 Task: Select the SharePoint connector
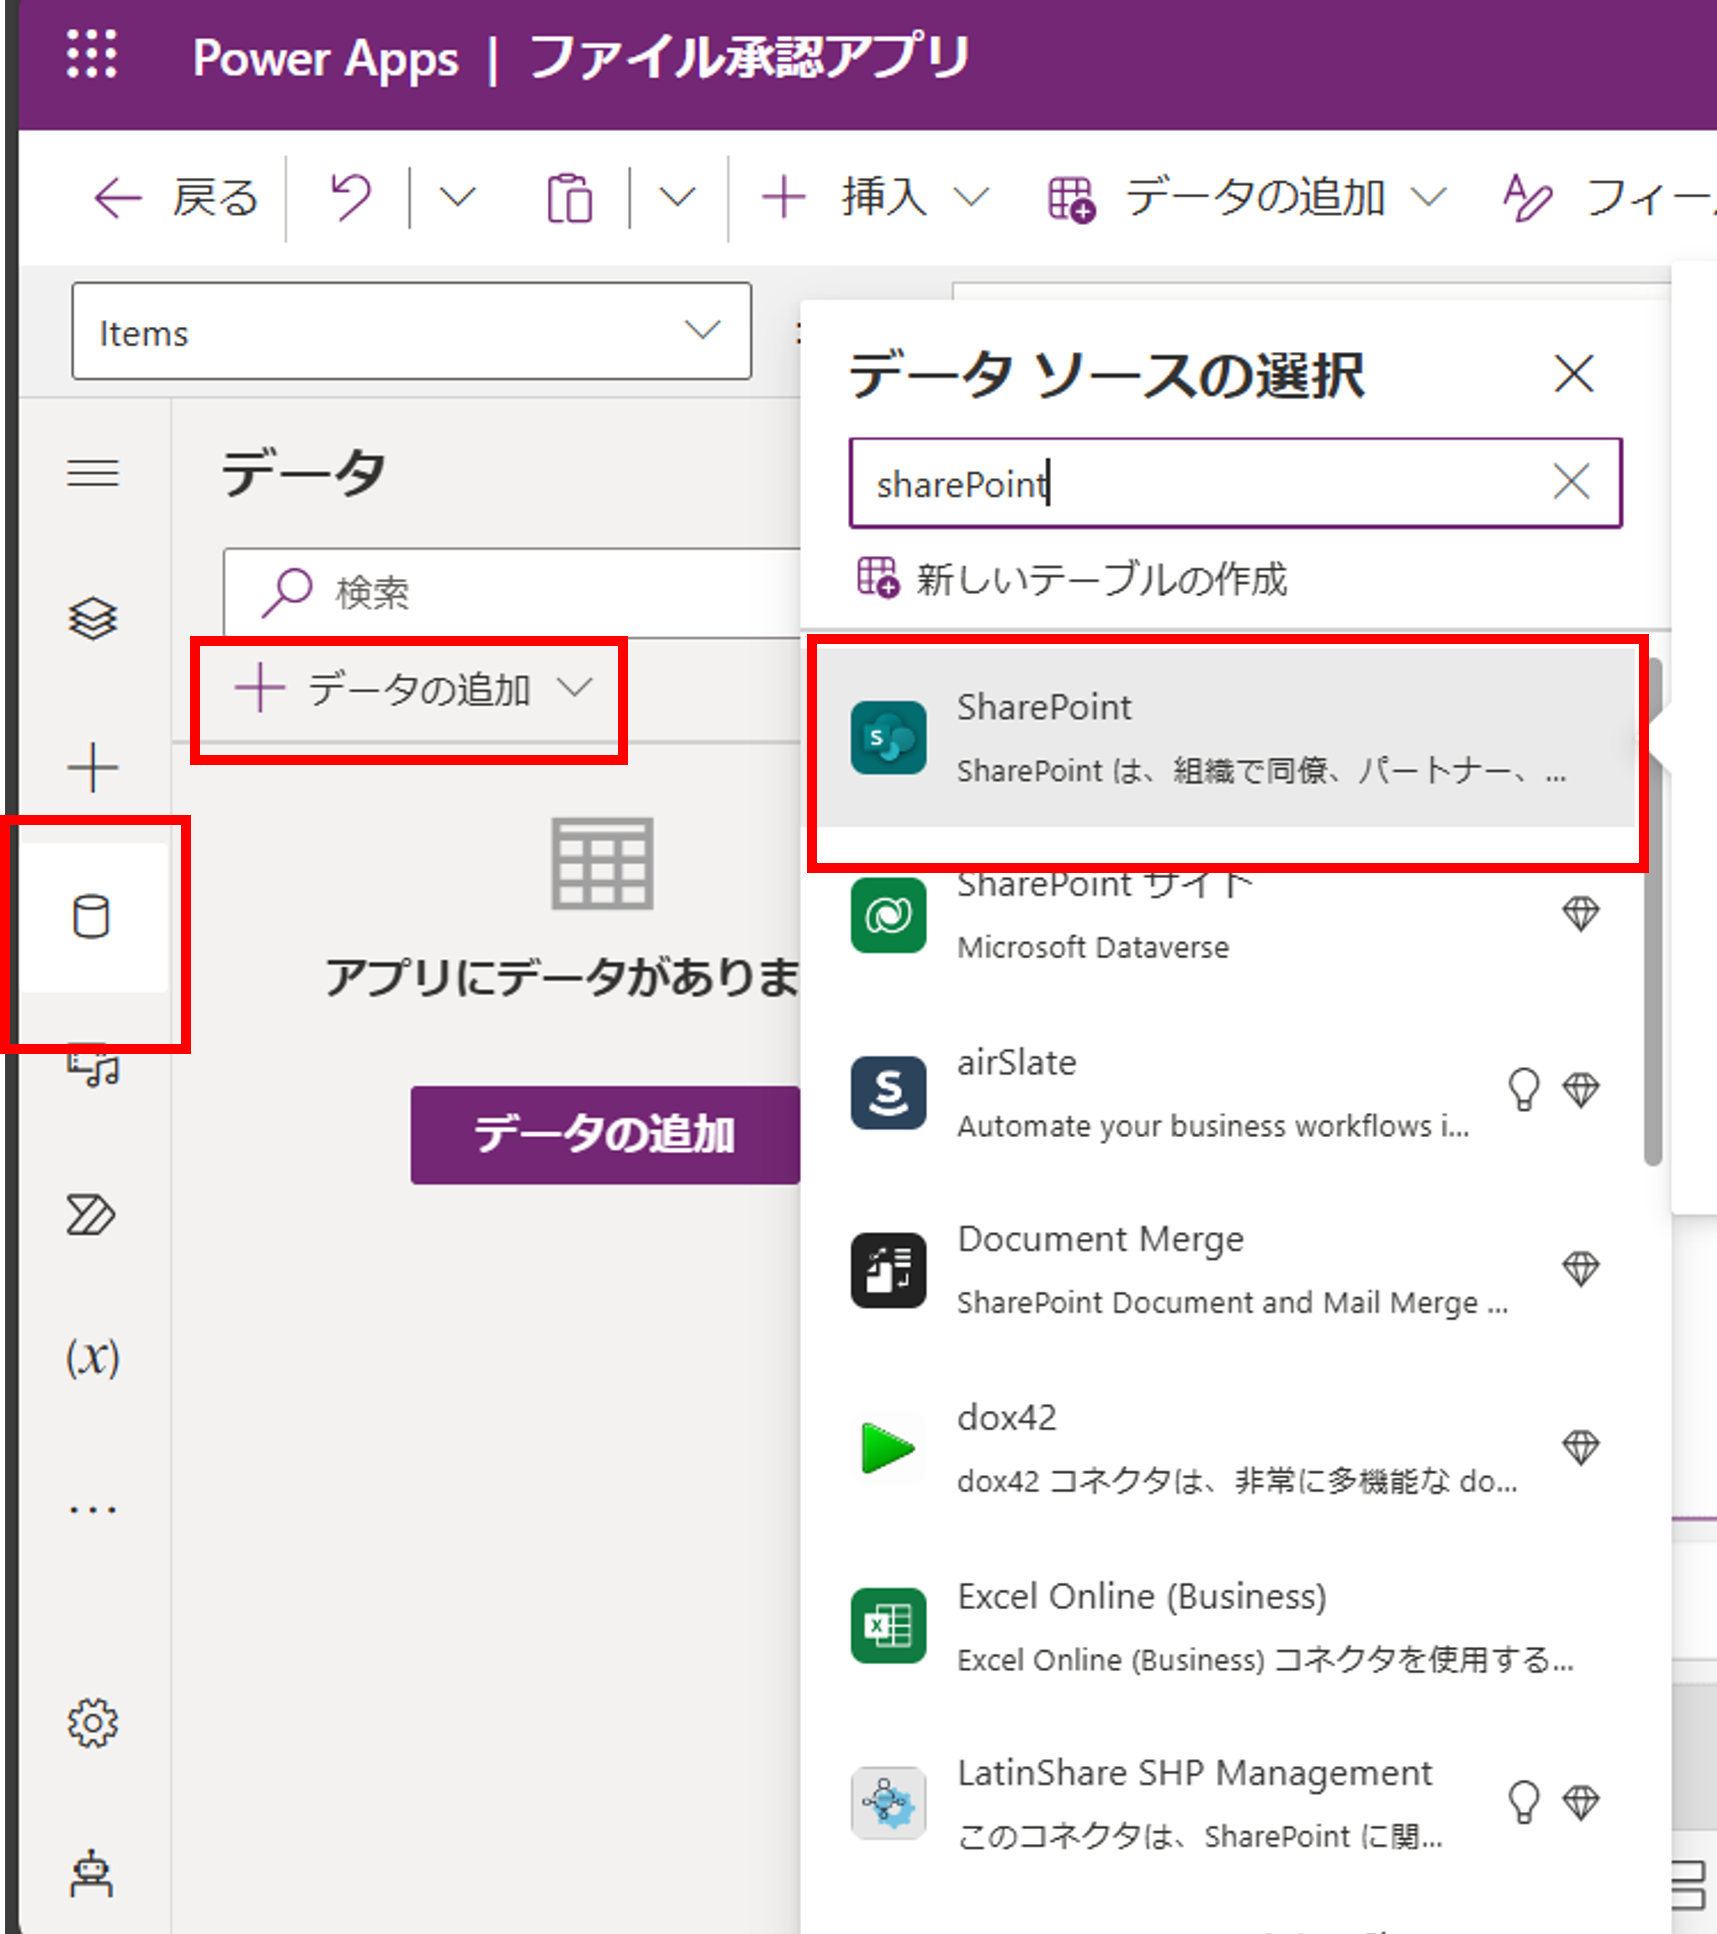point(1228,738)
